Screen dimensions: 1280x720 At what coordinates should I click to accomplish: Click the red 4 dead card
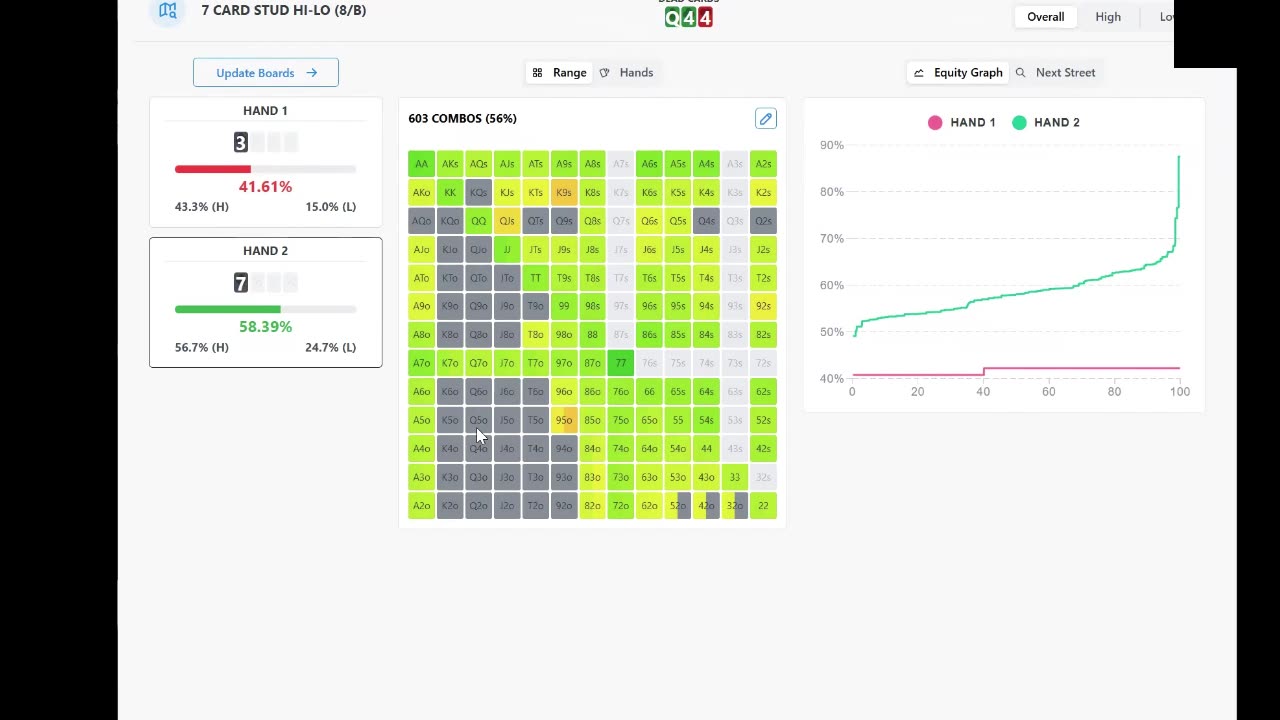click(x=705, y=18)
